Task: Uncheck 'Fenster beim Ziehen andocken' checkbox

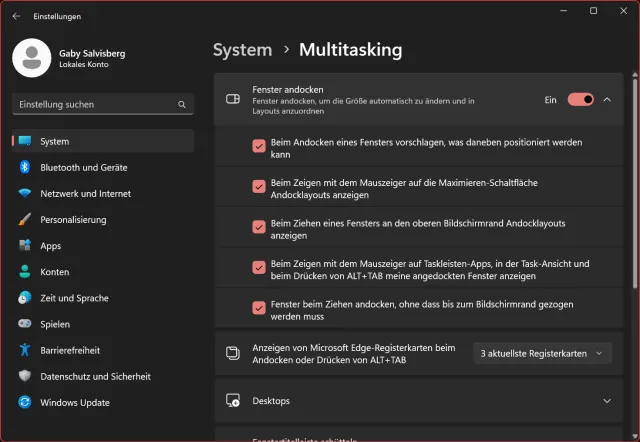Action: pyautogui.click(x=259, y=306)
